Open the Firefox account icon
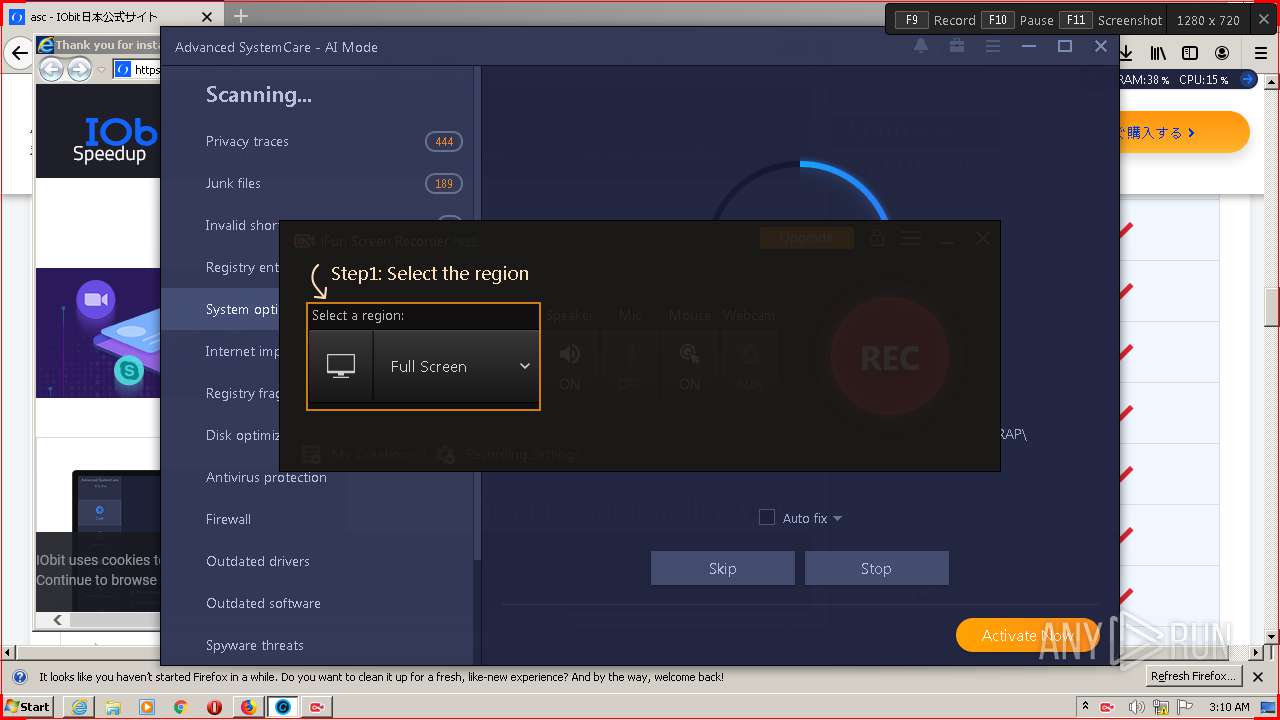The image size is (1280, 720). (x=1222, y=53)
